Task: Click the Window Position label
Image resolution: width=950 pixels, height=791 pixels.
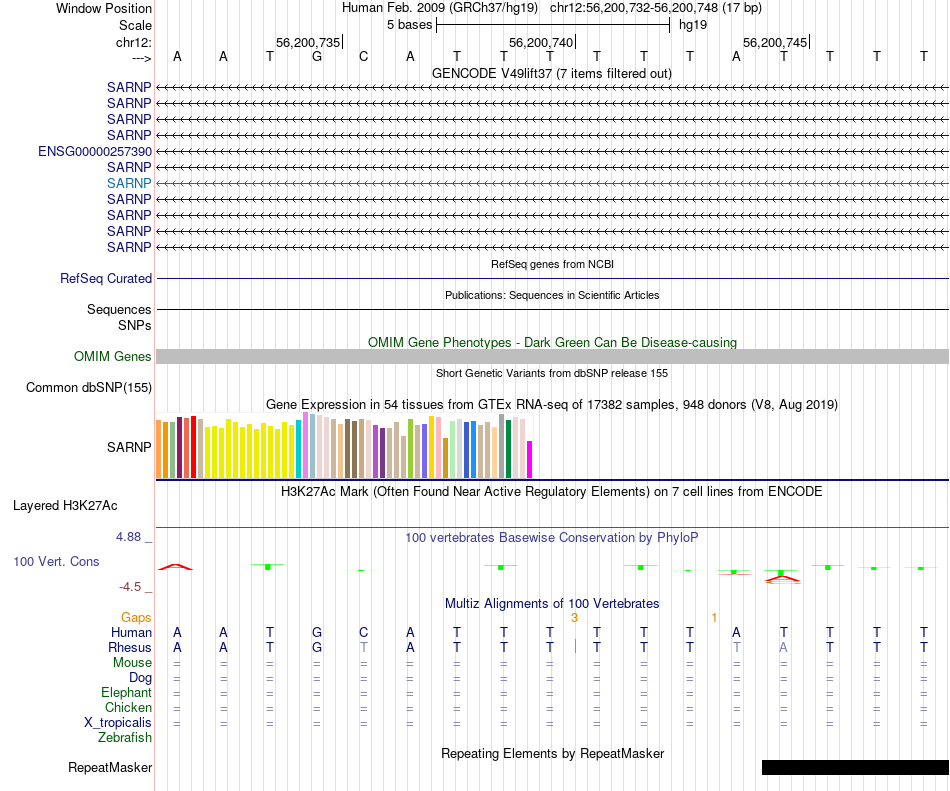Action: click(104, 8)
